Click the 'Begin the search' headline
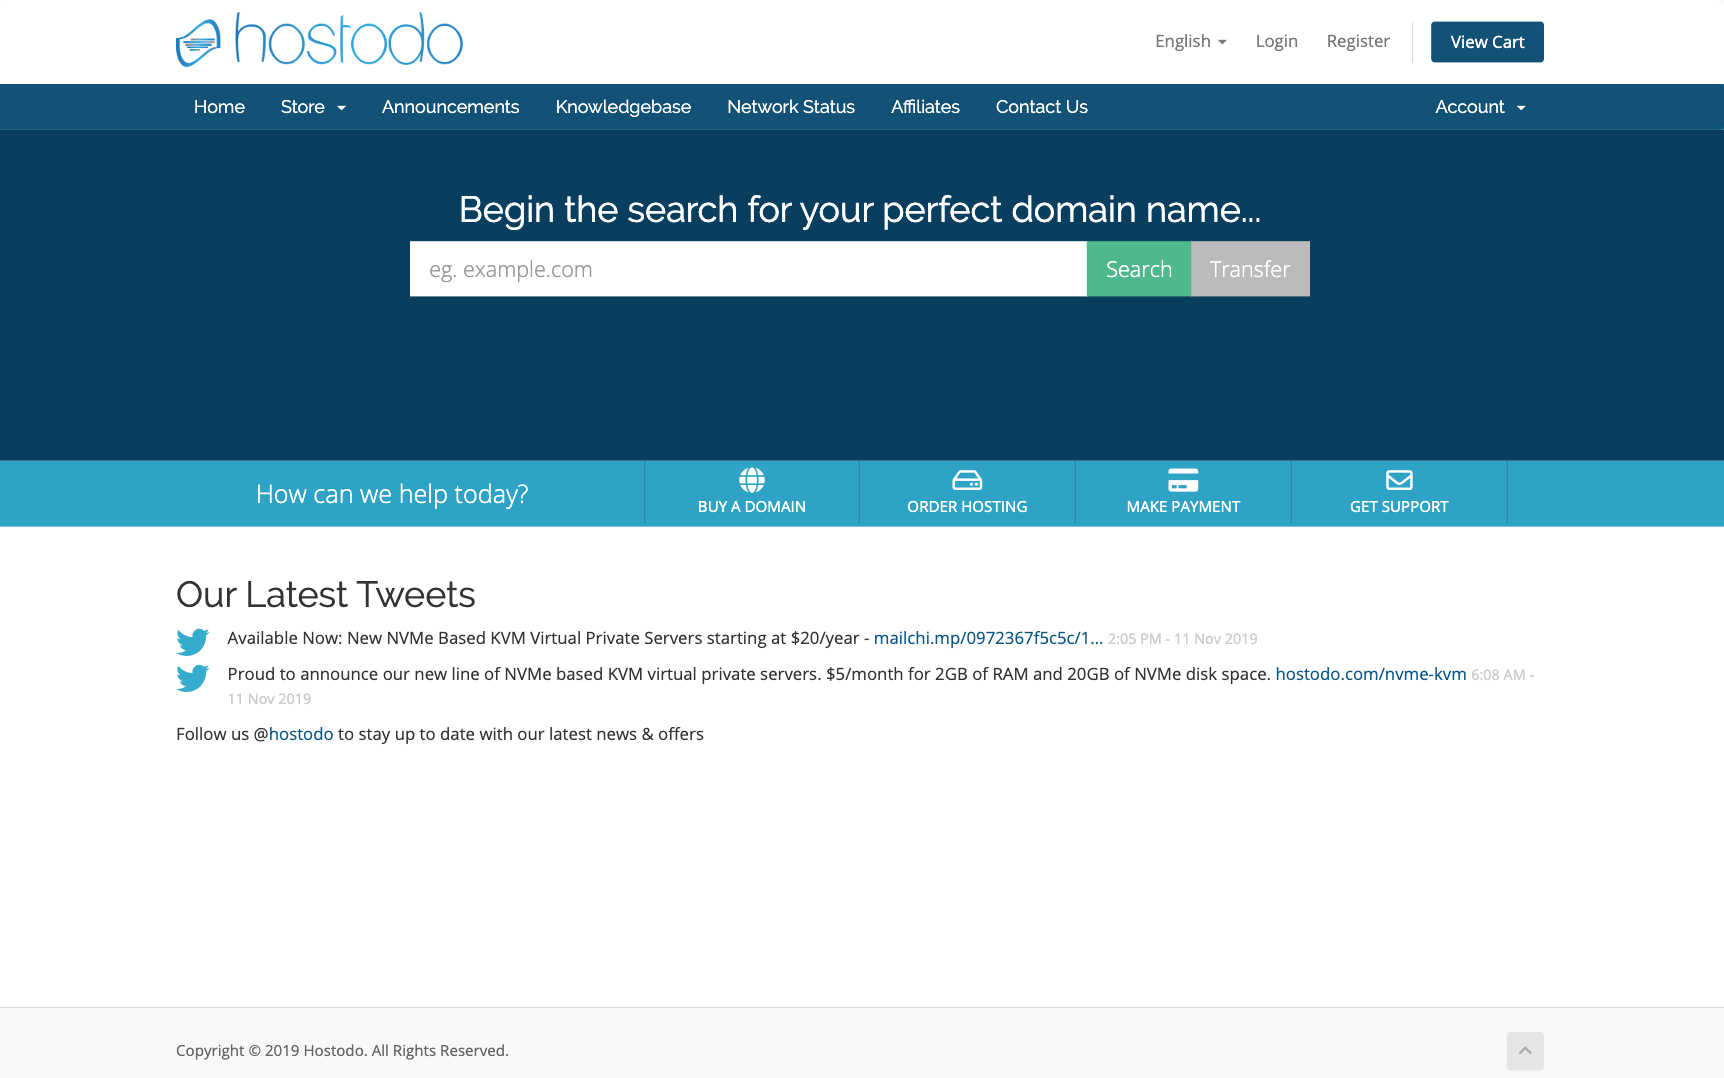 coord(860,210)
